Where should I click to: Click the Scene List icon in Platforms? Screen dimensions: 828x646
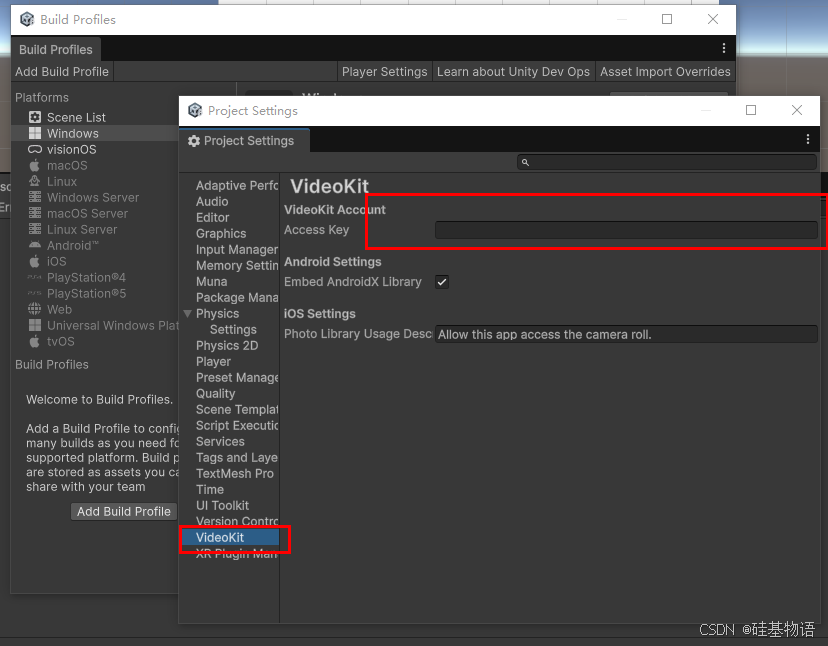click(x=35, y=117)
